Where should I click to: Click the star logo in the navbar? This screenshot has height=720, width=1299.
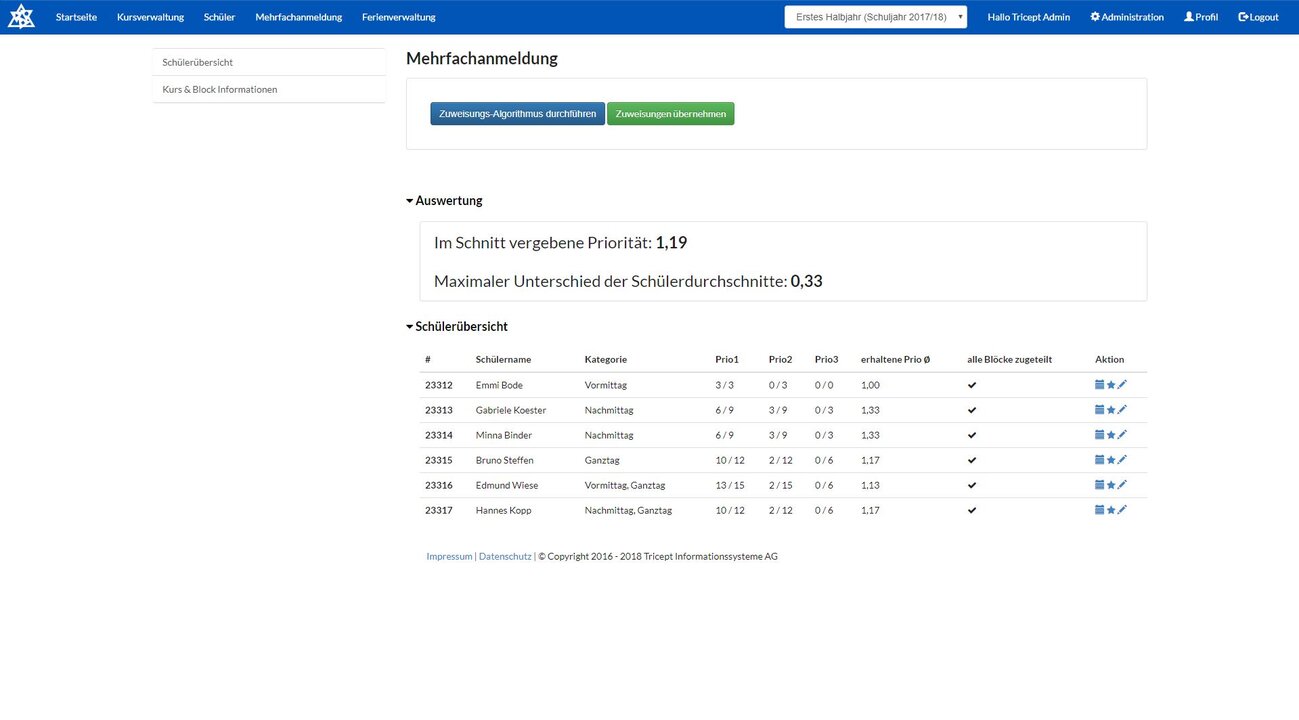pos(22,17)
